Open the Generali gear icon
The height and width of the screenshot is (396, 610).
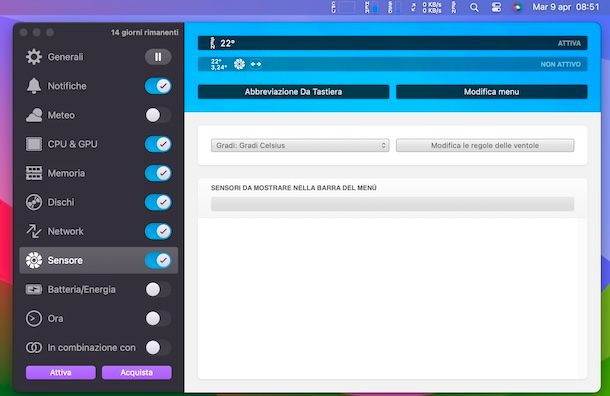34,57
